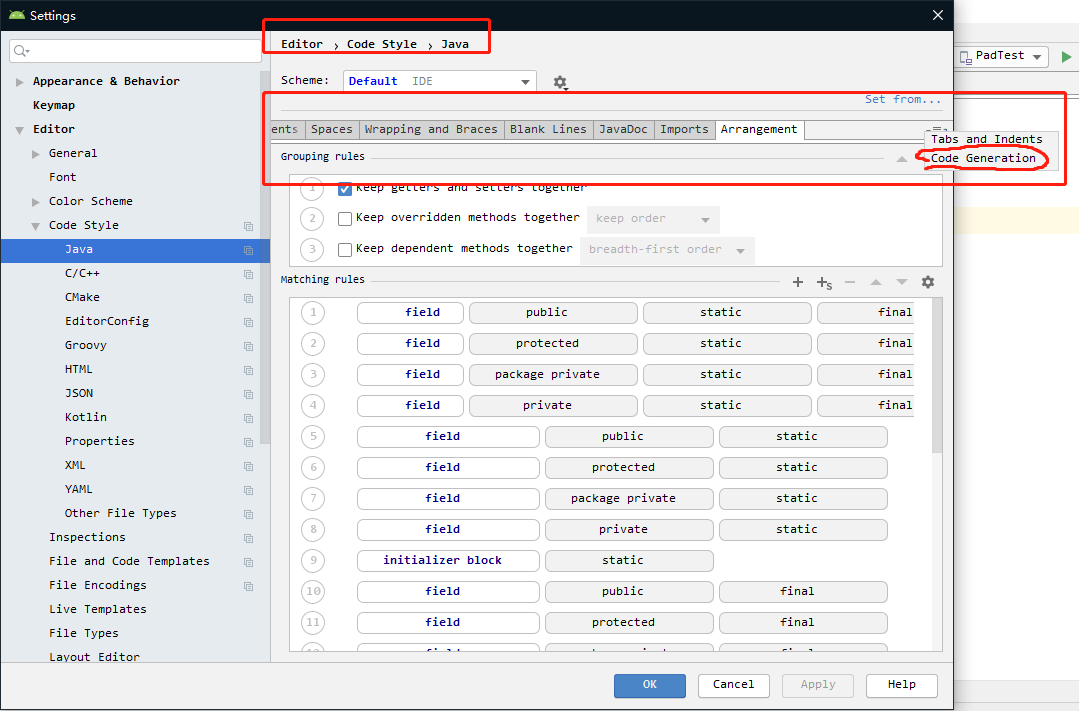The image size is (1079, 711).
Task: Switch to the Spaces tab
Action: 331,129
